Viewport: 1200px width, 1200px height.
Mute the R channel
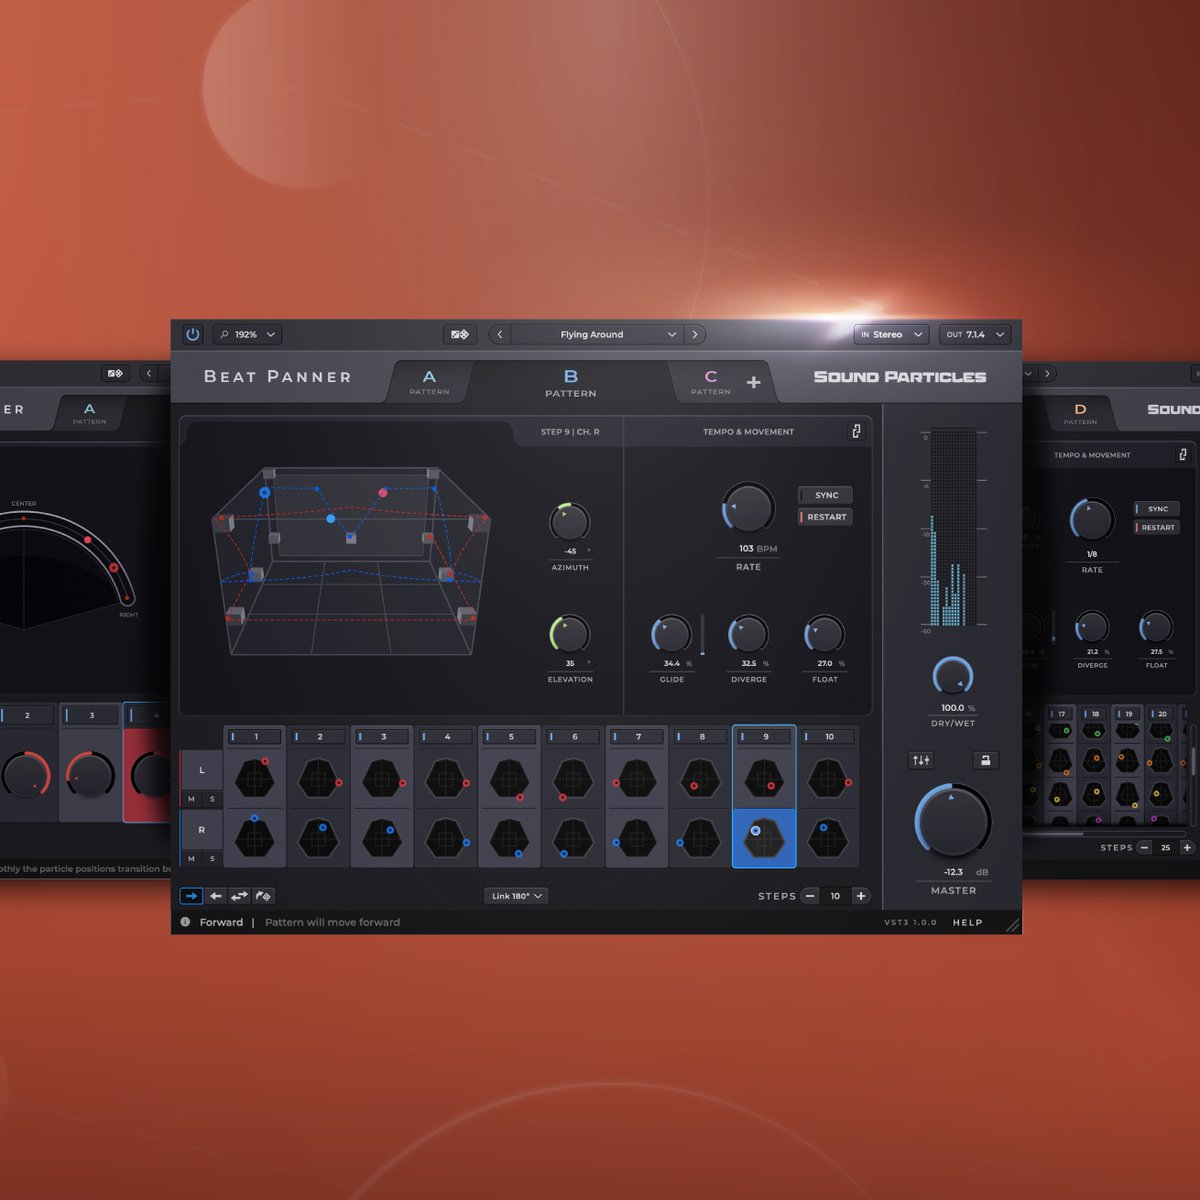191,858
